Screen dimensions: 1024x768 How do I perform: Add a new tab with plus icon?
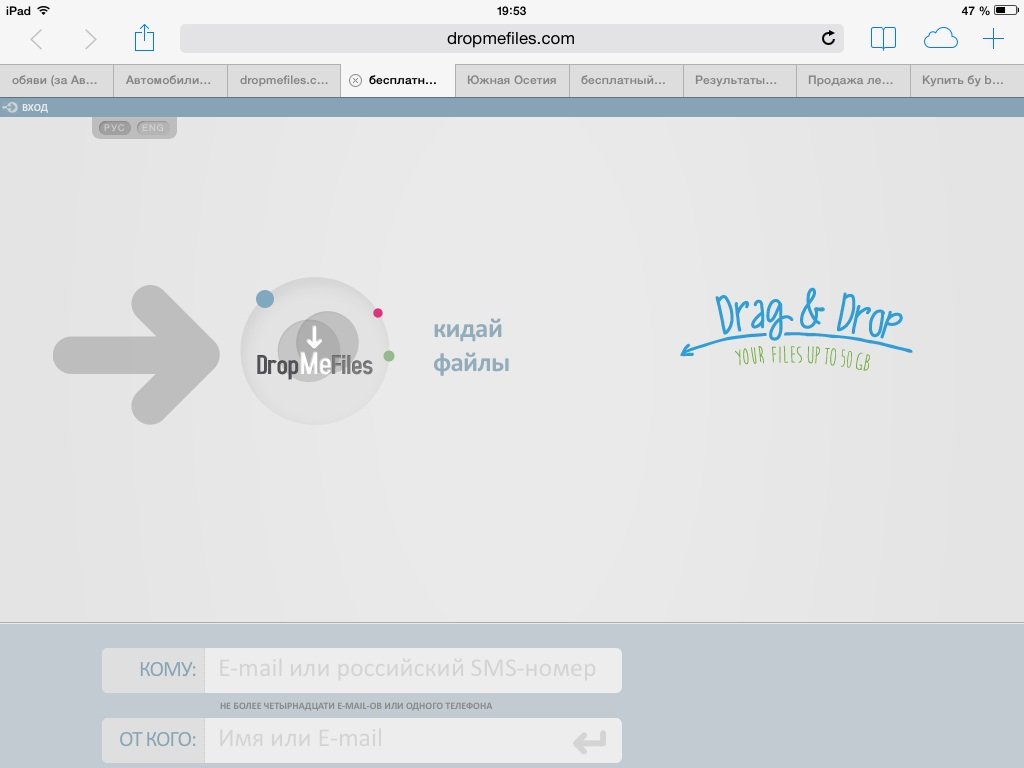pos(993,39)
